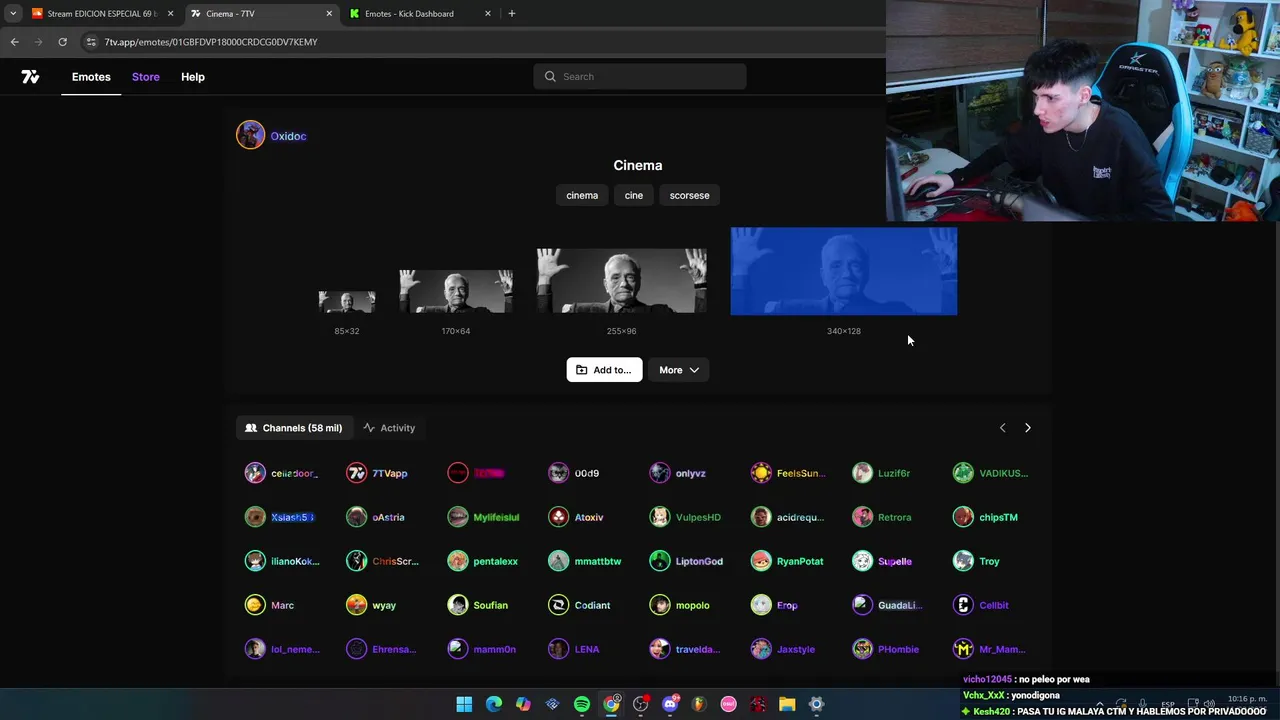Screen dimensions: 1280x720
Task: Open the Help nav item
Action: [x=193, y=77]
